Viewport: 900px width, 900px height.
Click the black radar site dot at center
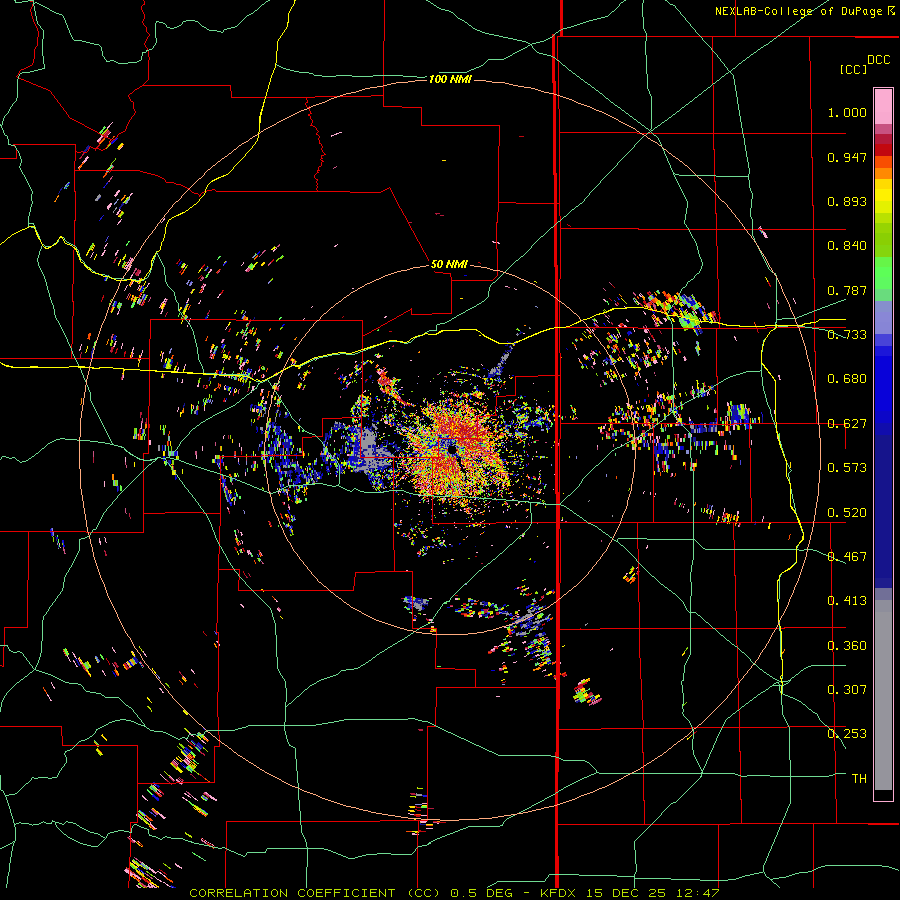pos(452,449)
